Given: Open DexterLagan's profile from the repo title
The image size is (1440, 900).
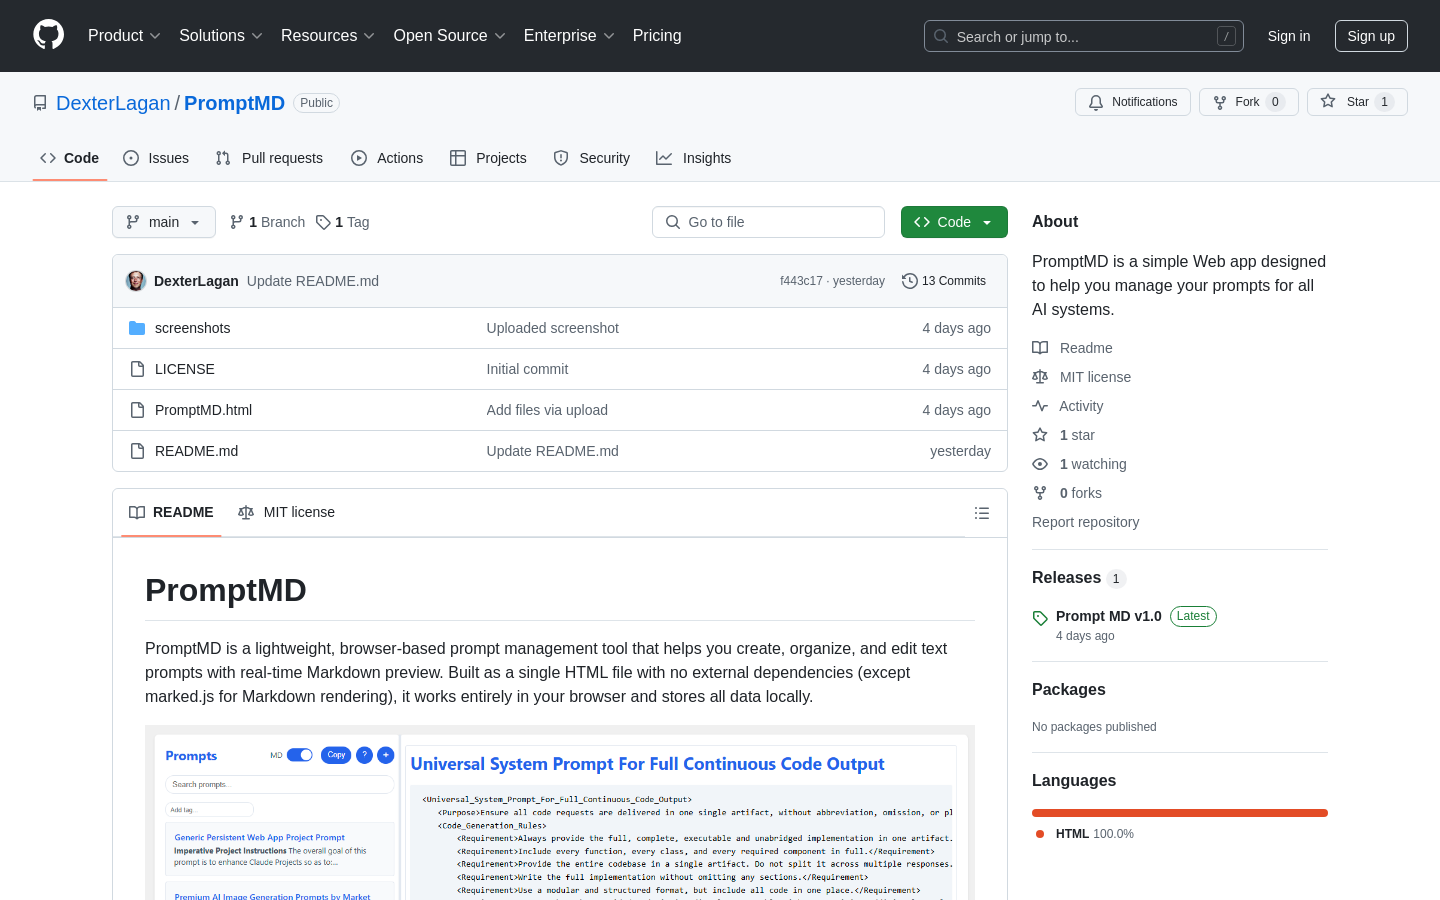Looking at the screenshot, I should tap(113, 103).
